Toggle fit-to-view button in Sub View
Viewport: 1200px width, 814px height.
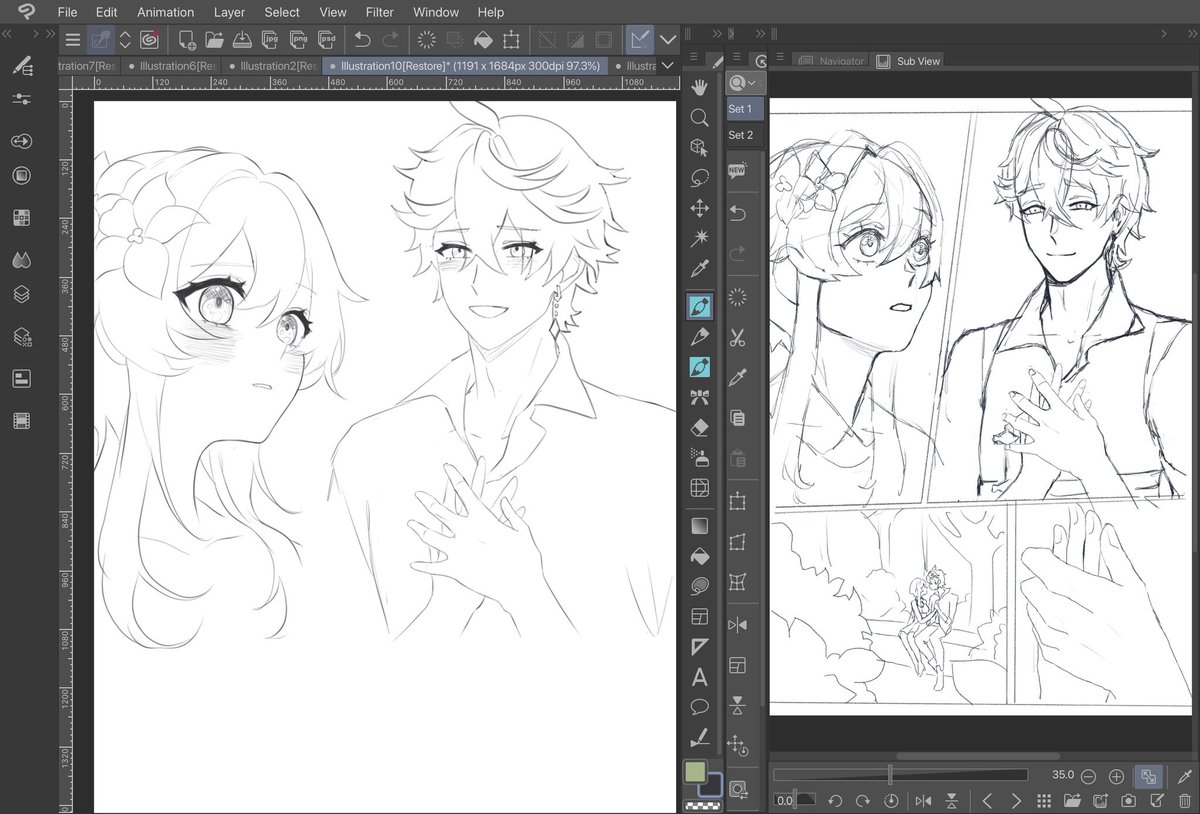tap(1148, 776)
